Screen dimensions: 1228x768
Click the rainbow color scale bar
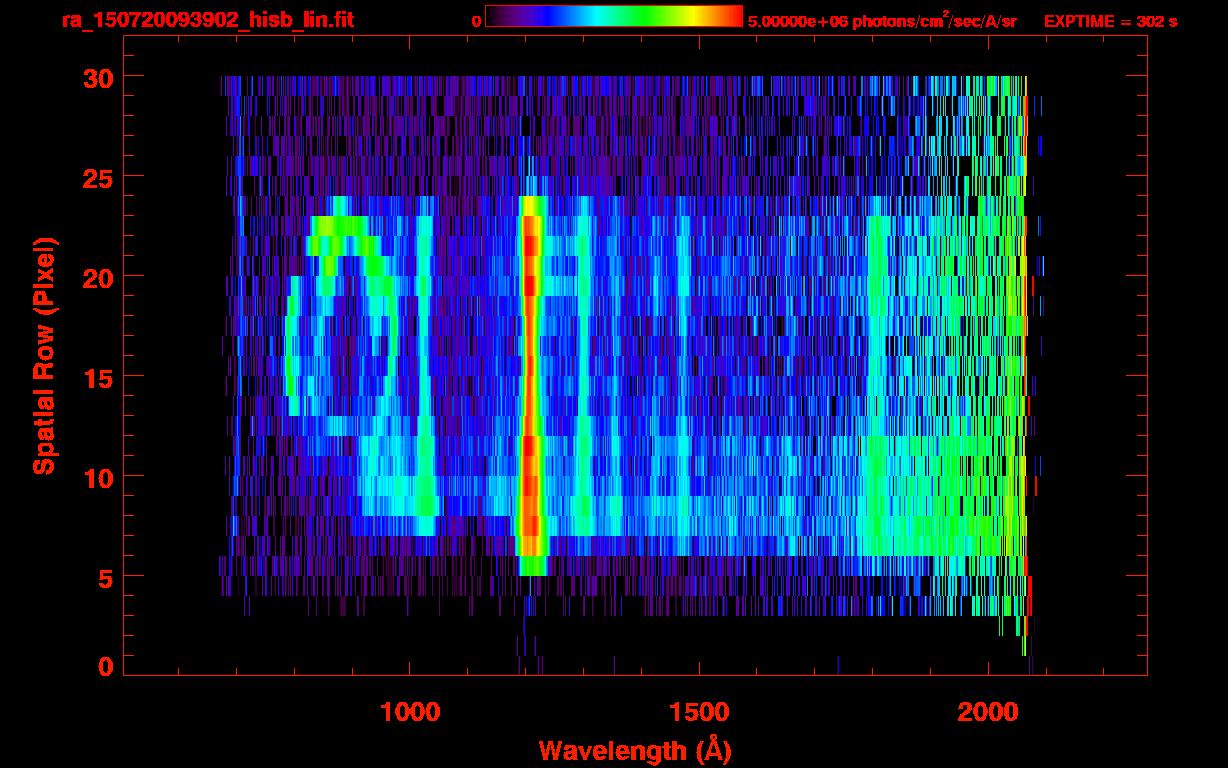click(x=613, y=17)
